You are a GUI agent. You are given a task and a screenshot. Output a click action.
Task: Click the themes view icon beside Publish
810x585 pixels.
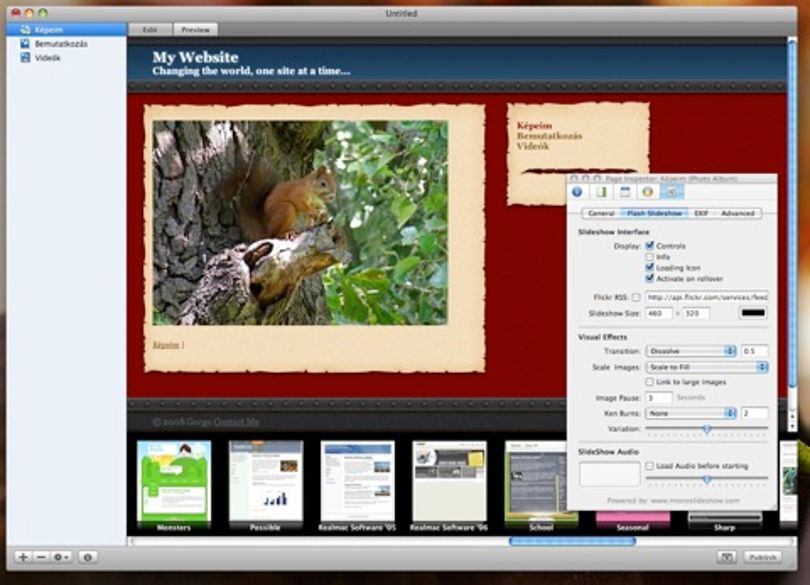[727, 557]
